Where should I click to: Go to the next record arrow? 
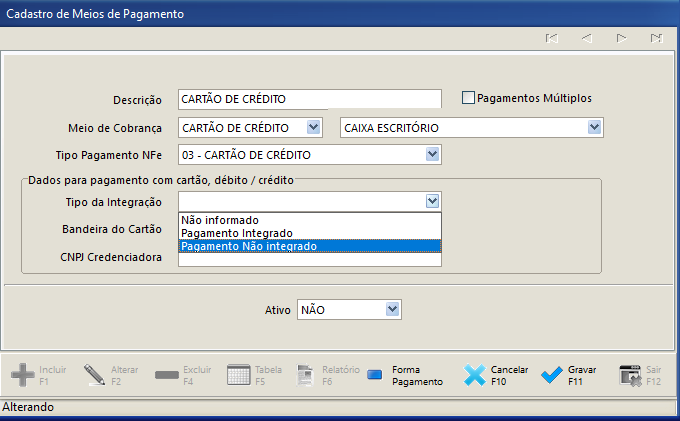click(621, 38)
